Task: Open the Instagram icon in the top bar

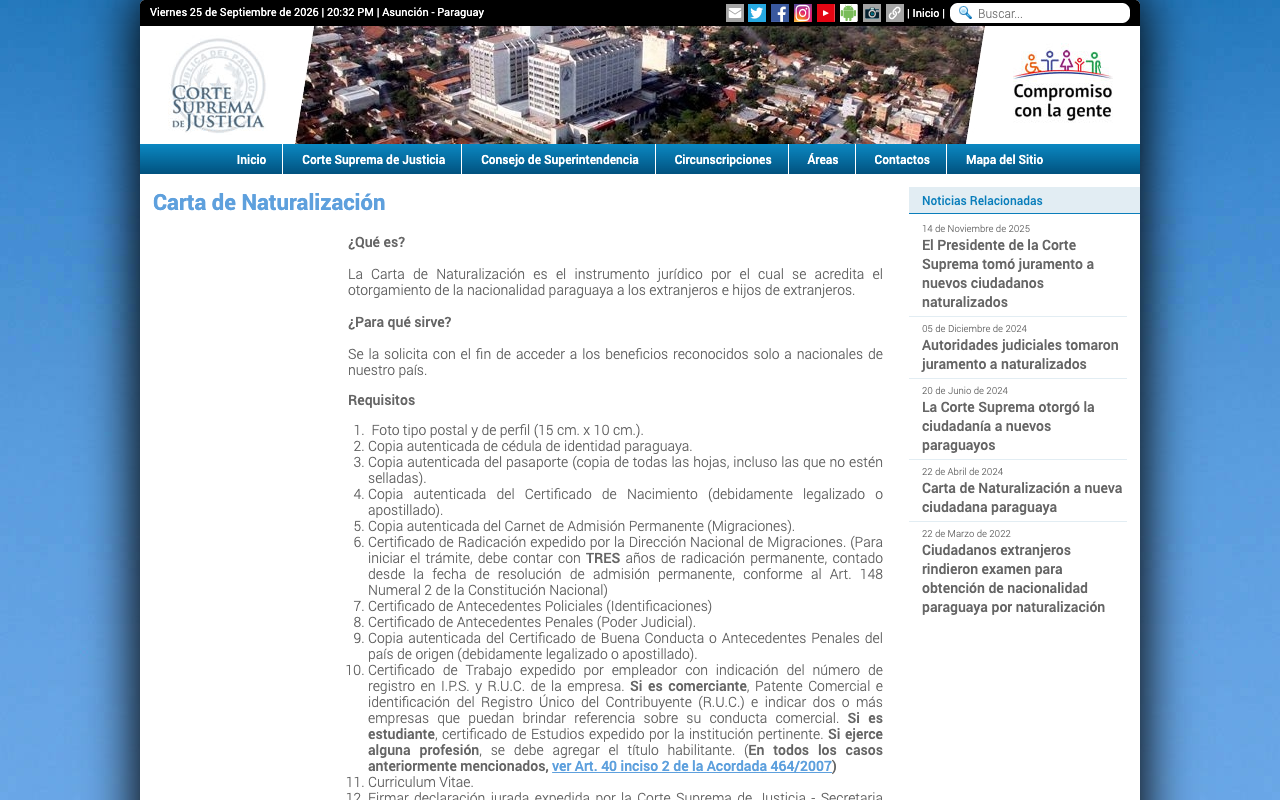Action: (803, 13)
